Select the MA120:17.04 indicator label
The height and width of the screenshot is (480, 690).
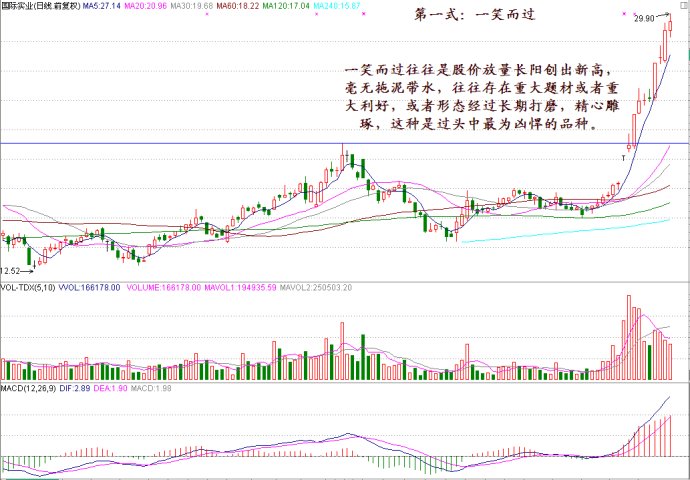coord(286,6)
